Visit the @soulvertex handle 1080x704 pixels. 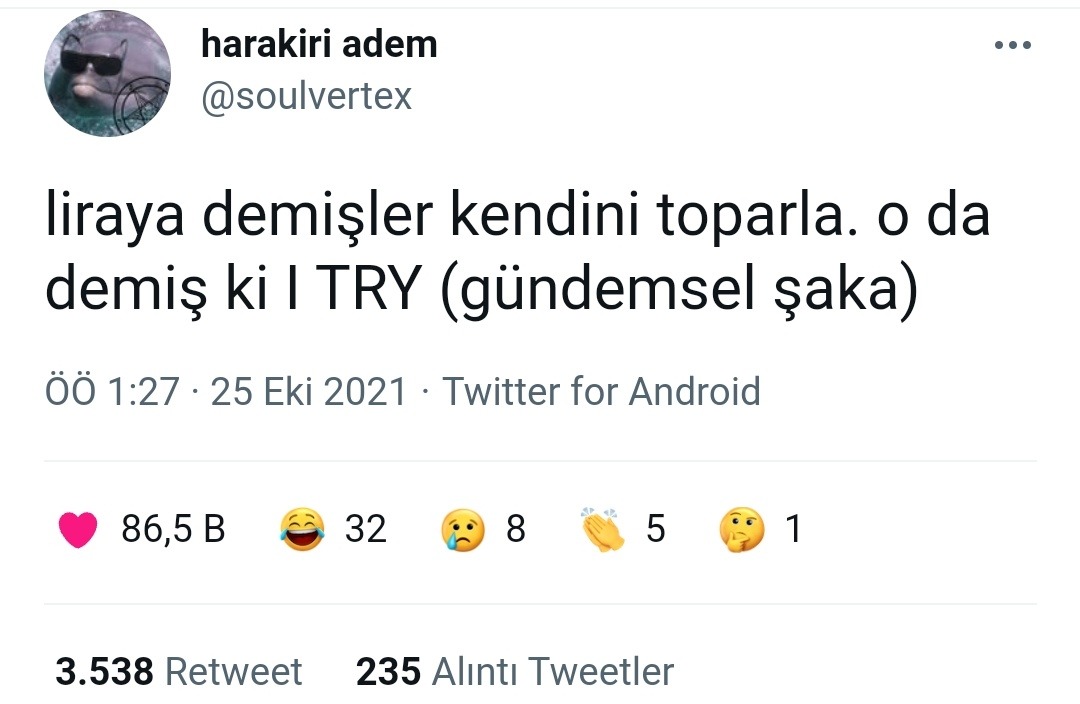pyautogui.click(x=306, y=96)
